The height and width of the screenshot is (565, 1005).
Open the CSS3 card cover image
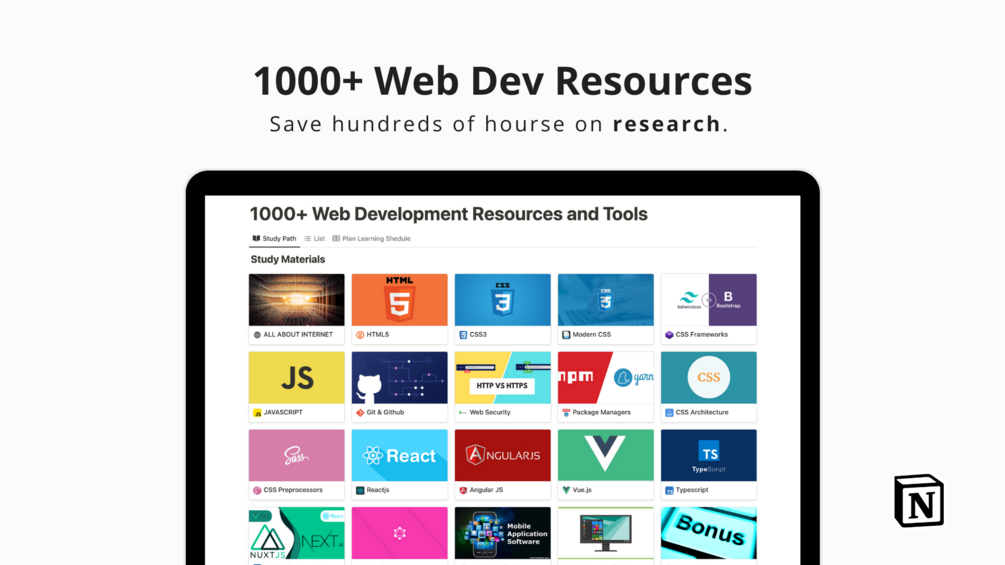point(502,300)
